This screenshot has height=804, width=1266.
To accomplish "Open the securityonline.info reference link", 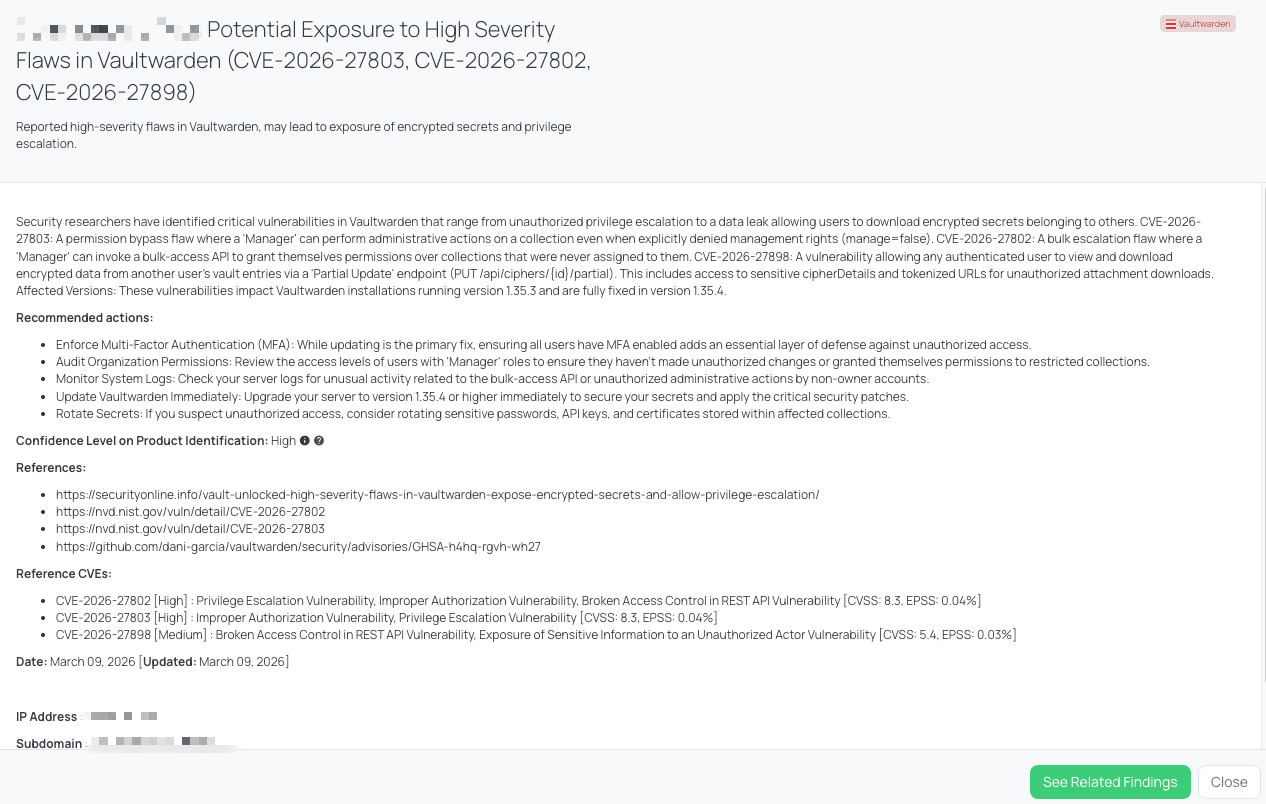I will [437, 495].
